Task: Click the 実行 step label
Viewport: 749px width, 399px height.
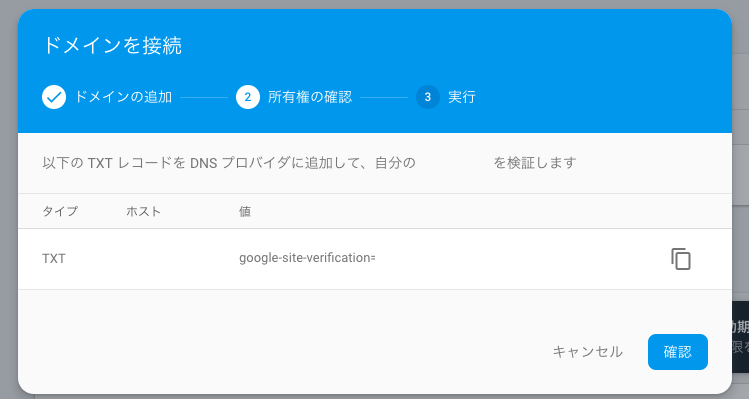Action: coord(461,97)
